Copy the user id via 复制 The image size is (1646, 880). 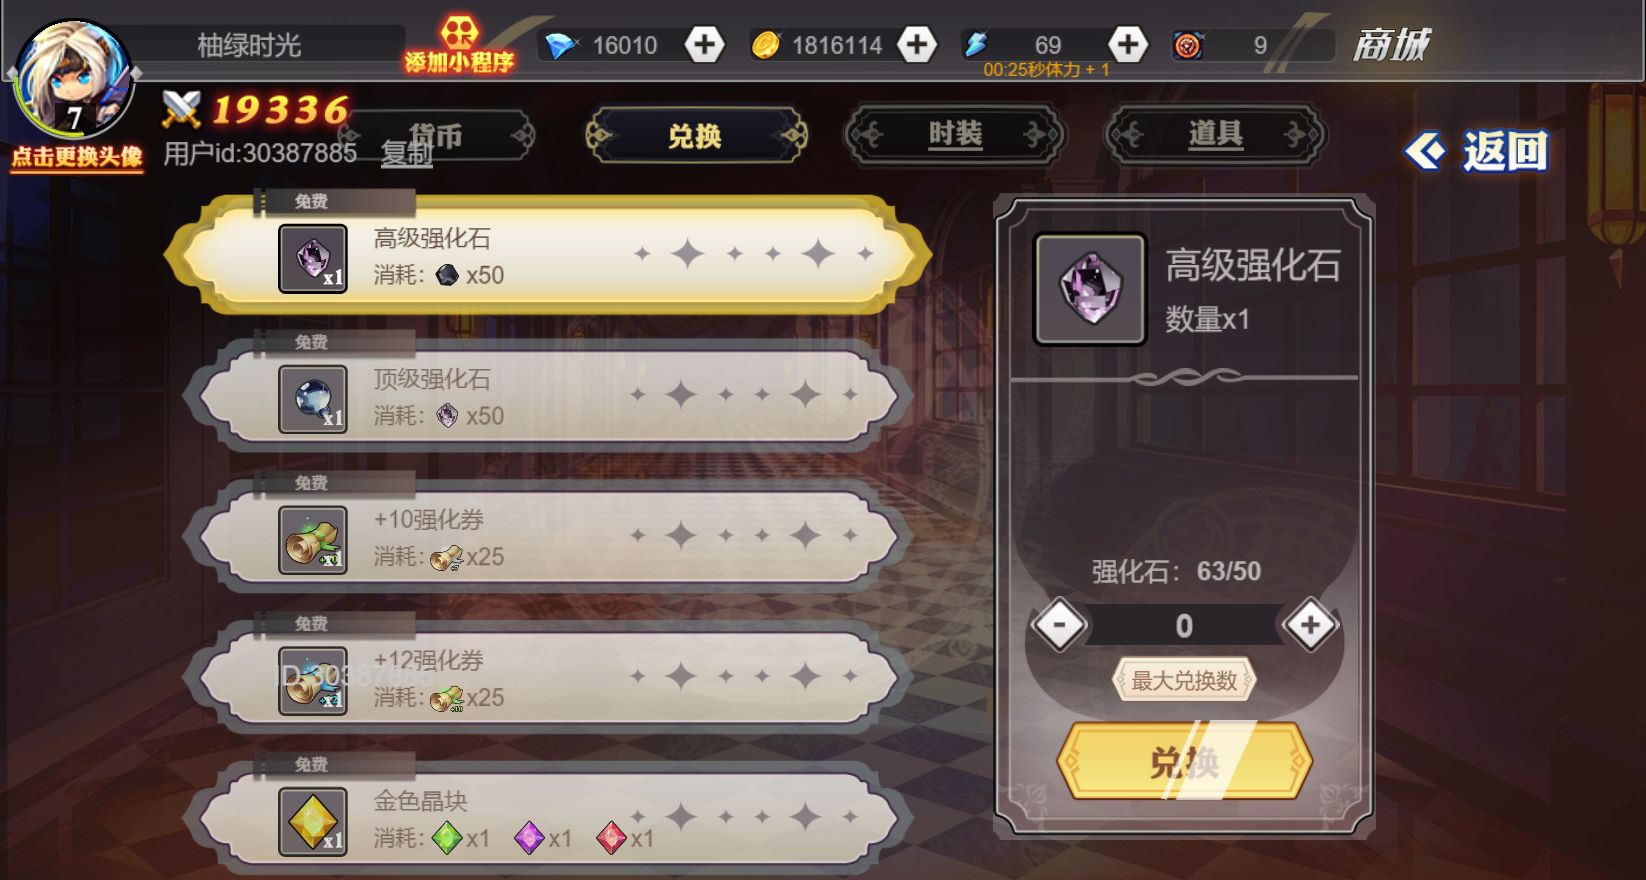[407, 154]
